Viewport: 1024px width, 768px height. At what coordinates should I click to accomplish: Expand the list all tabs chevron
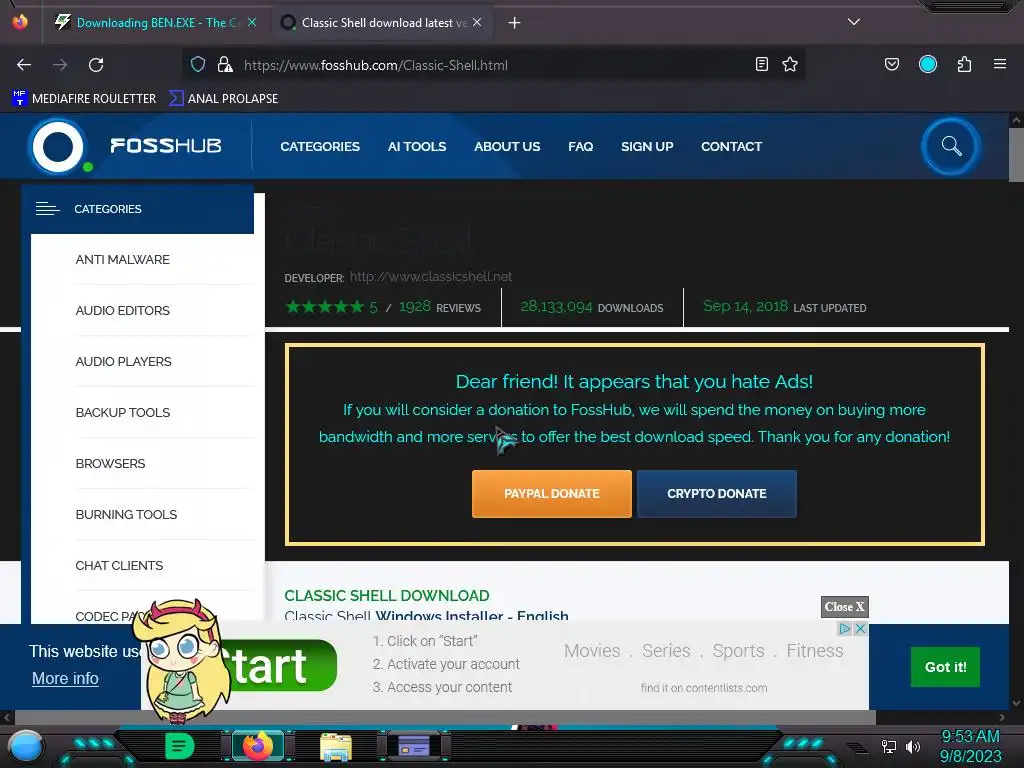854,22
